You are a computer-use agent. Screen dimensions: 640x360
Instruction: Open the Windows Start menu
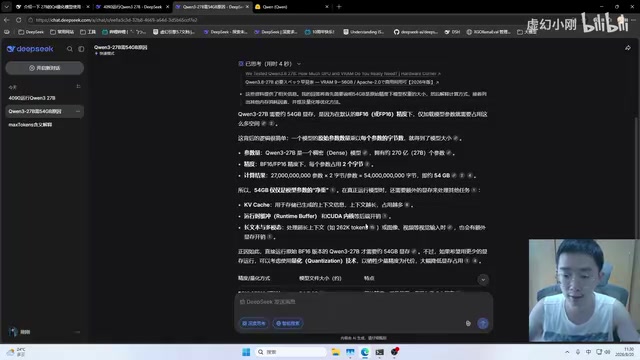pyautogui.click(x=246, y=352)
